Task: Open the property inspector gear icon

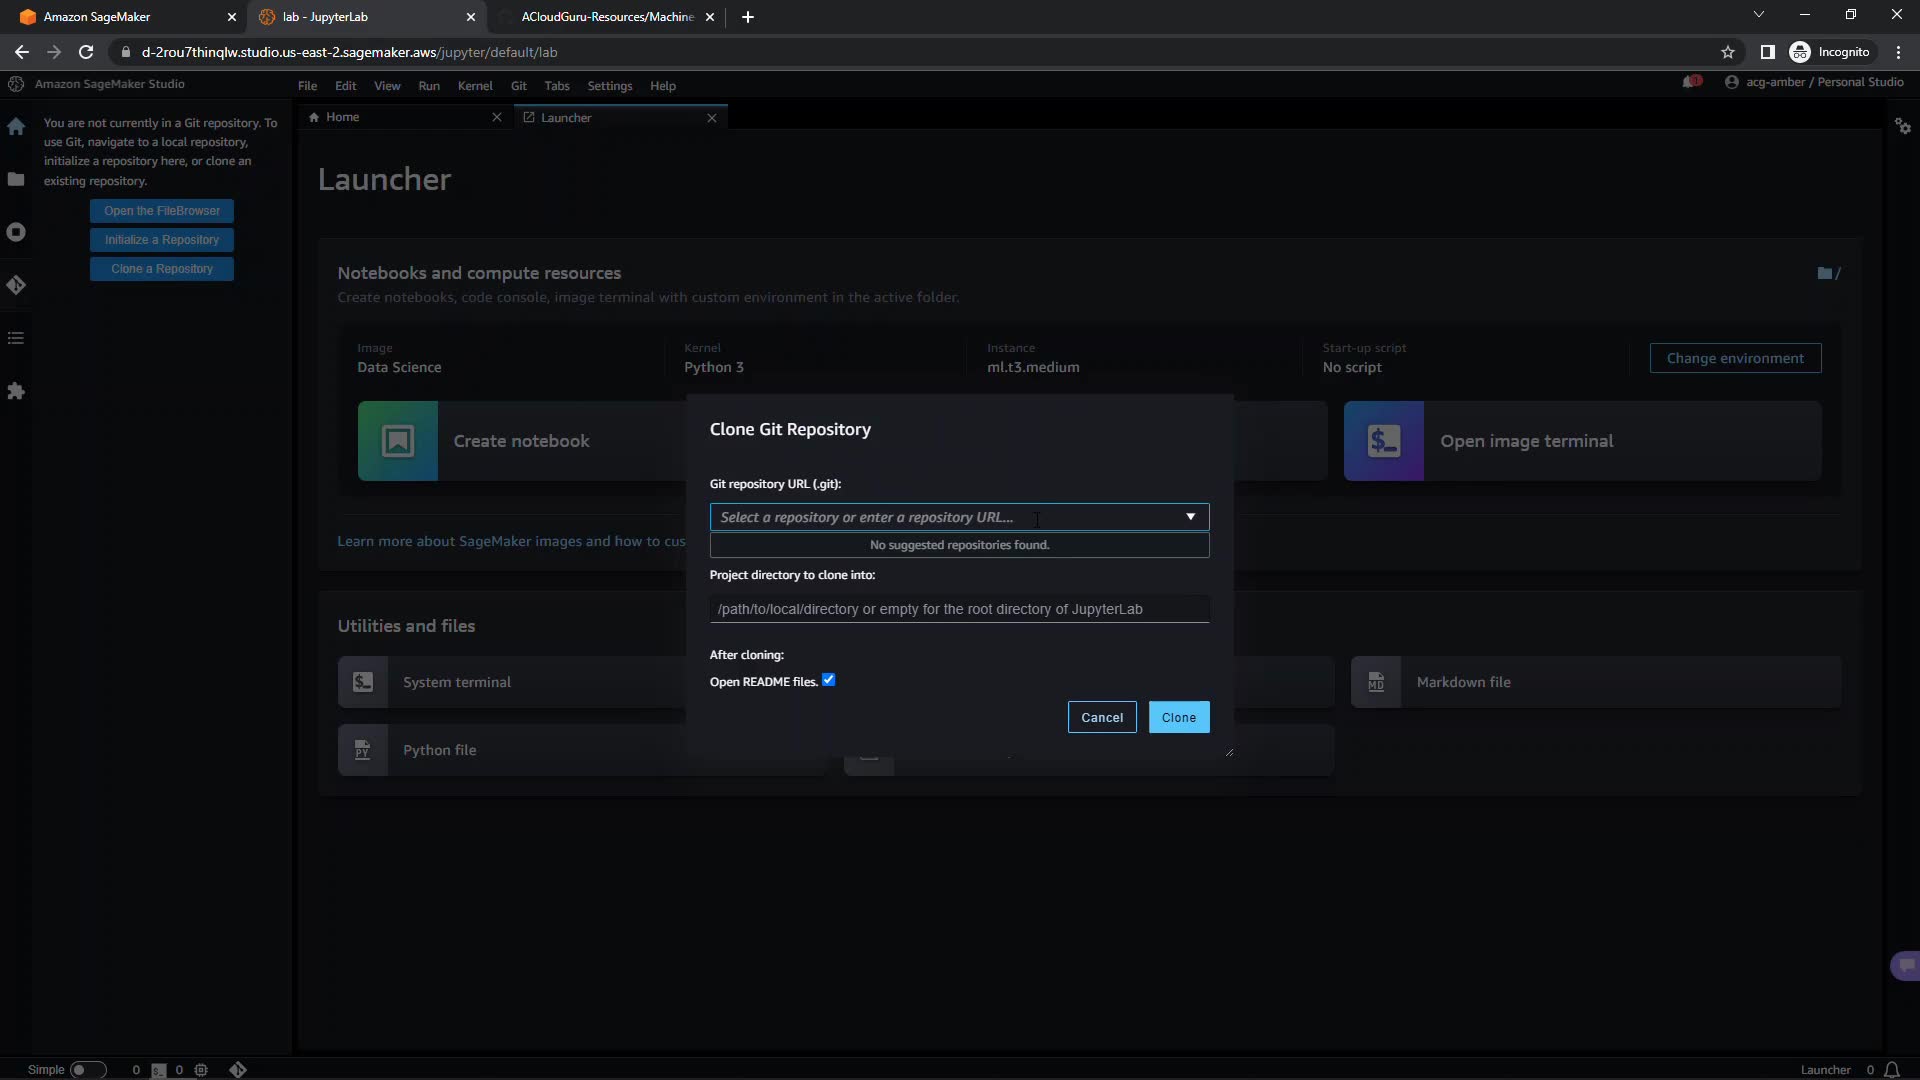Action: click(x=1902, y=126)
